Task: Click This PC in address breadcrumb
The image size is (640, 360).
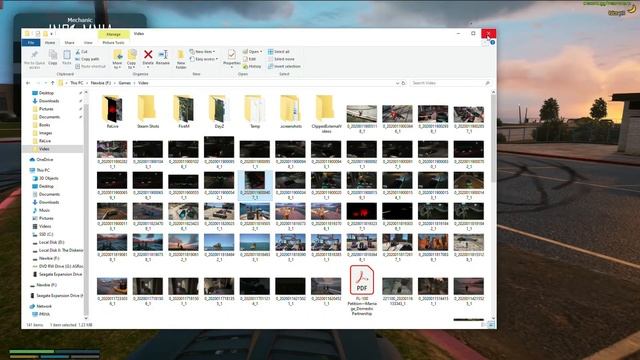Action: [x=76, y=83]
